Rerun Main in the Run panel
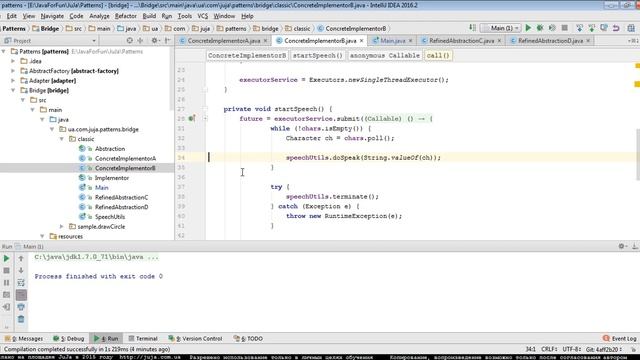 click(6, 258)
